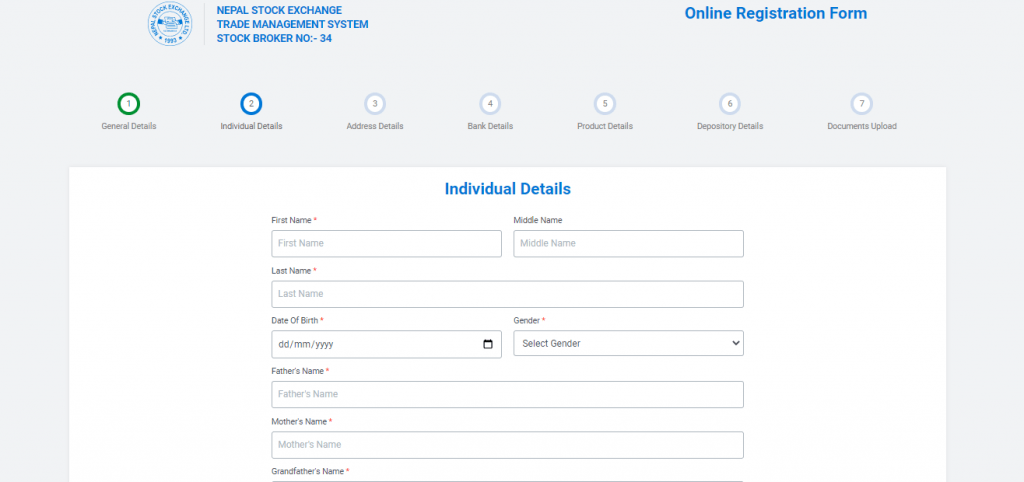Focus the First Name input field
The width and height of the screenshot is (1024, 482).
pyautogui.click(x=387, y=243)
